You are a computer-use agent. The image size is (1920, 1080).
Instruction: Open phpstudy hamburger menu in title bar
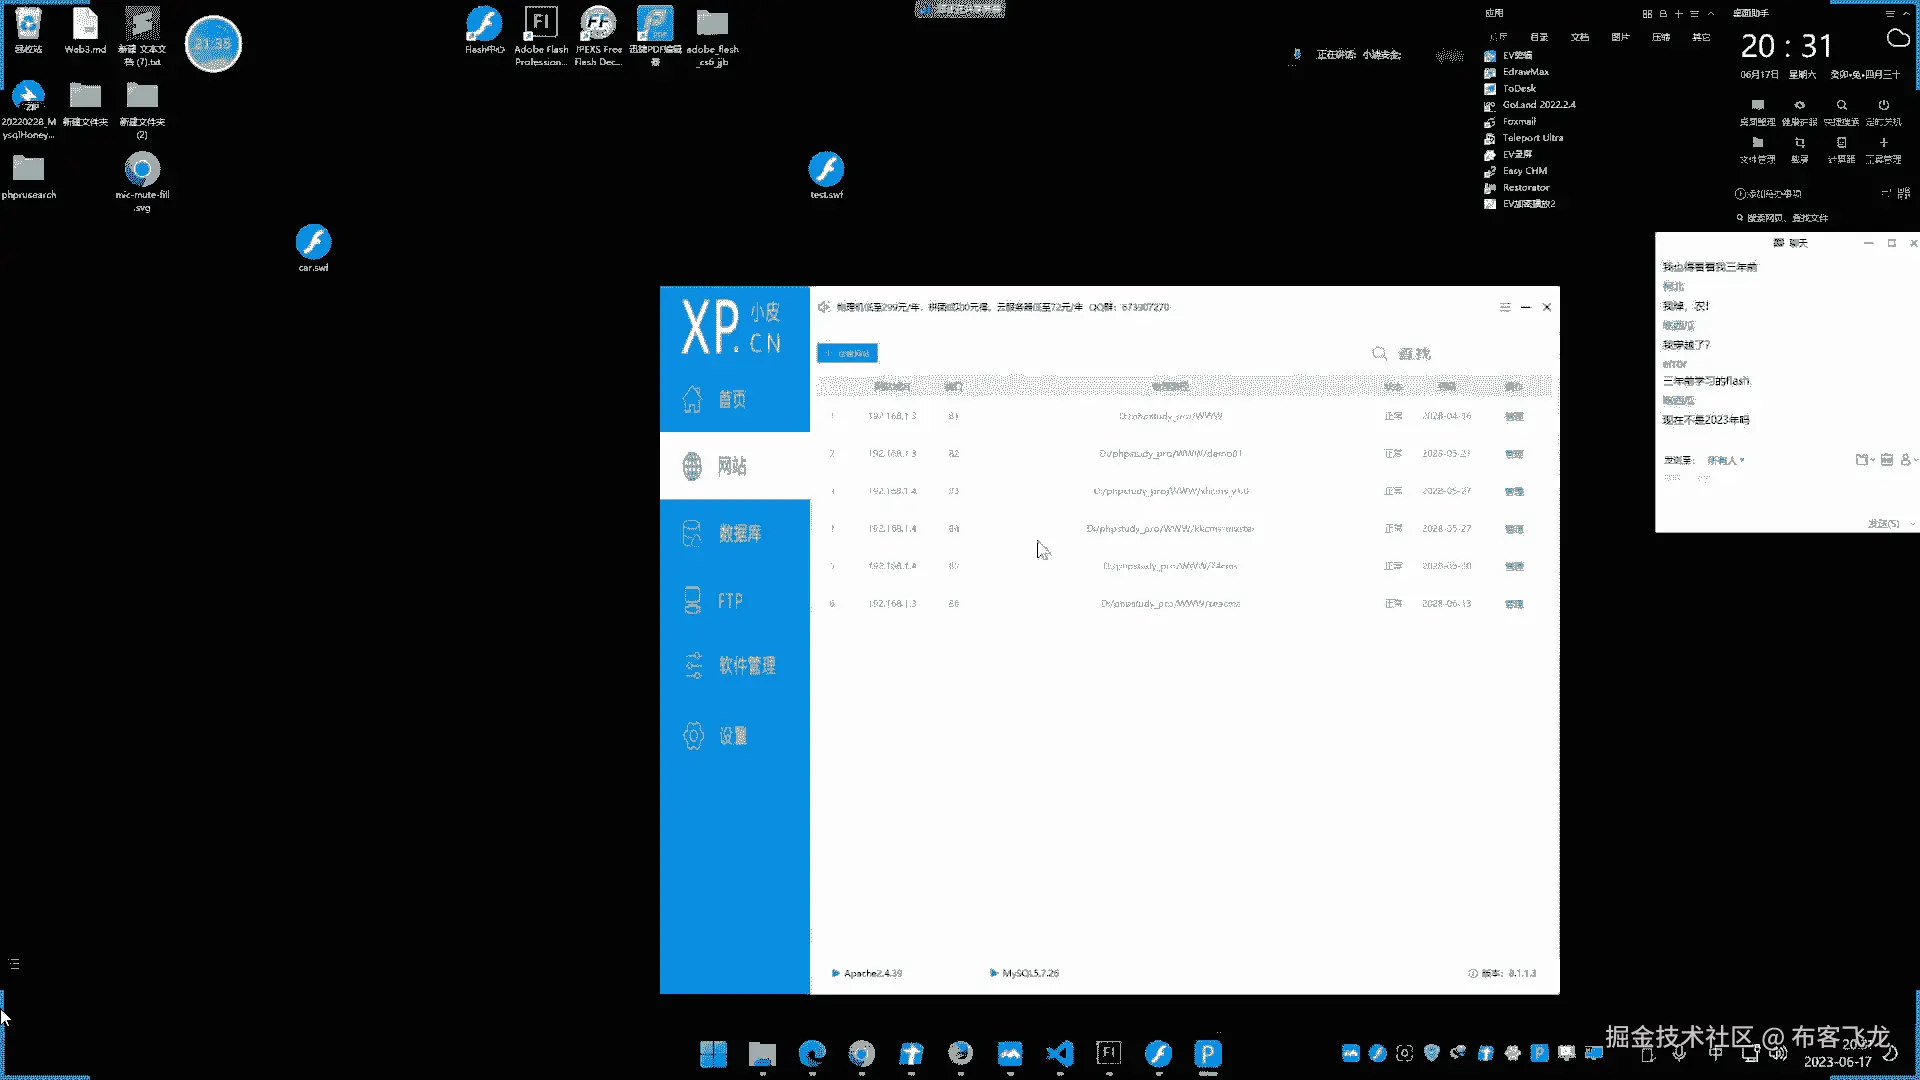[1505, 307]
